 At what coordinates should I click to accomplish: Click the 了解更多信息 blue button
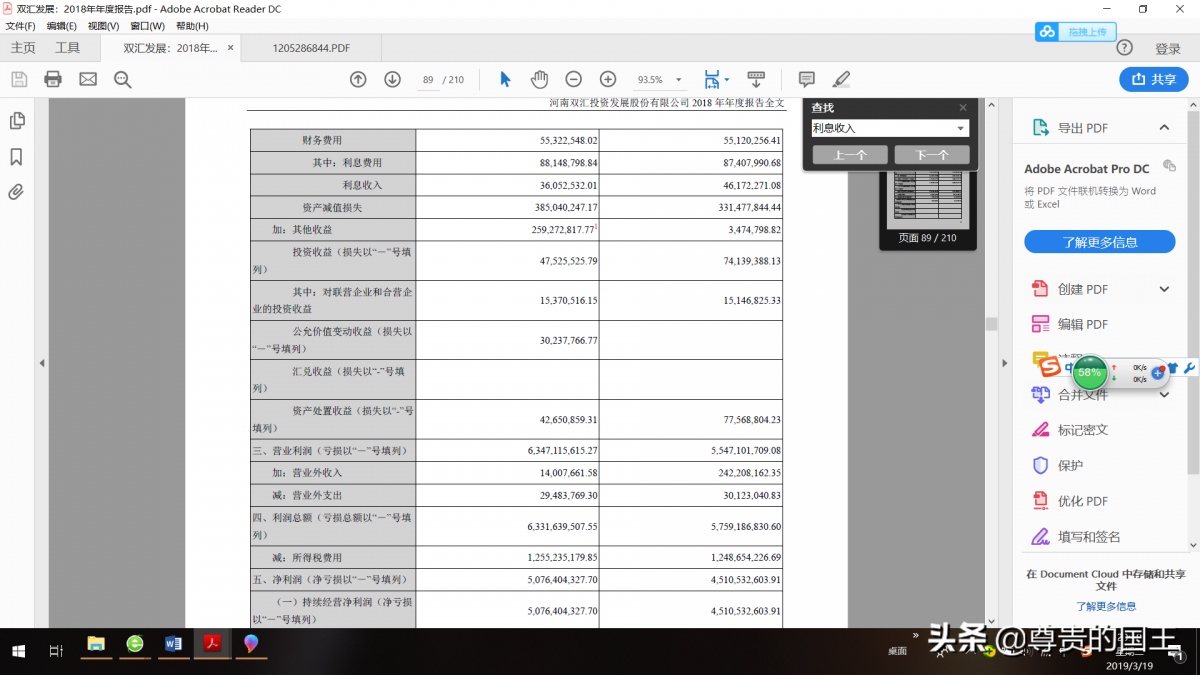[1099, 242]
